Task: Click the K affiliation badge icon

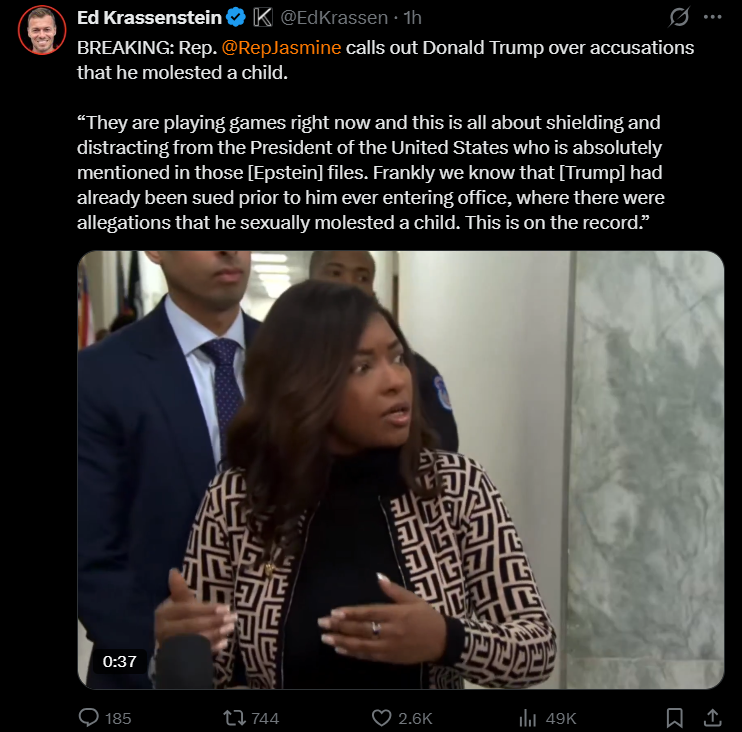Action: (x=263, y=18)
